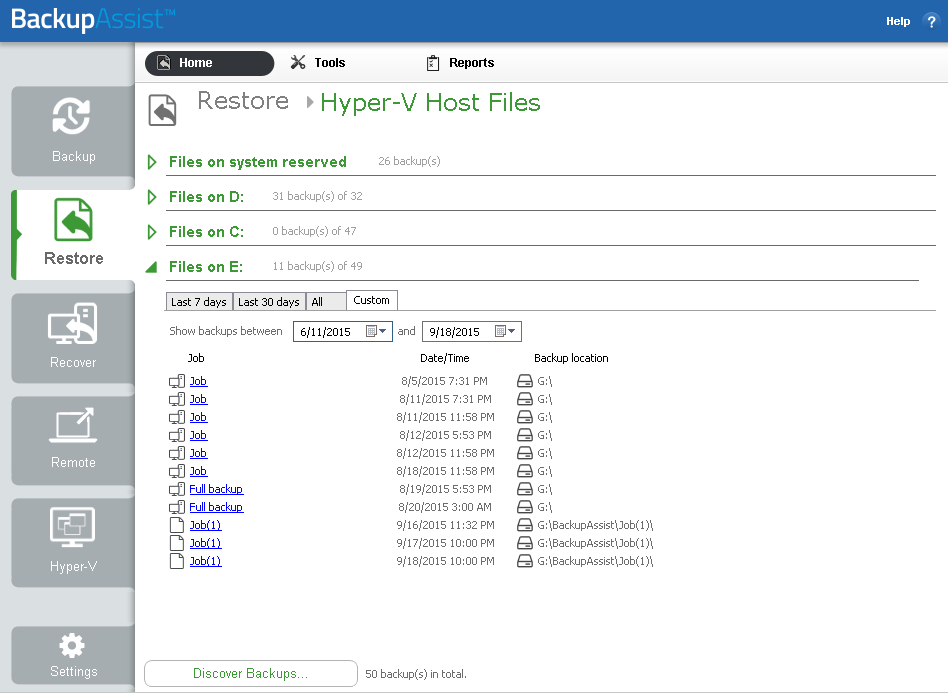Viewport: 948px width, 694px height.
Task: Open Job(1) backup from 9/17/2015
Action: pos(206,543)
